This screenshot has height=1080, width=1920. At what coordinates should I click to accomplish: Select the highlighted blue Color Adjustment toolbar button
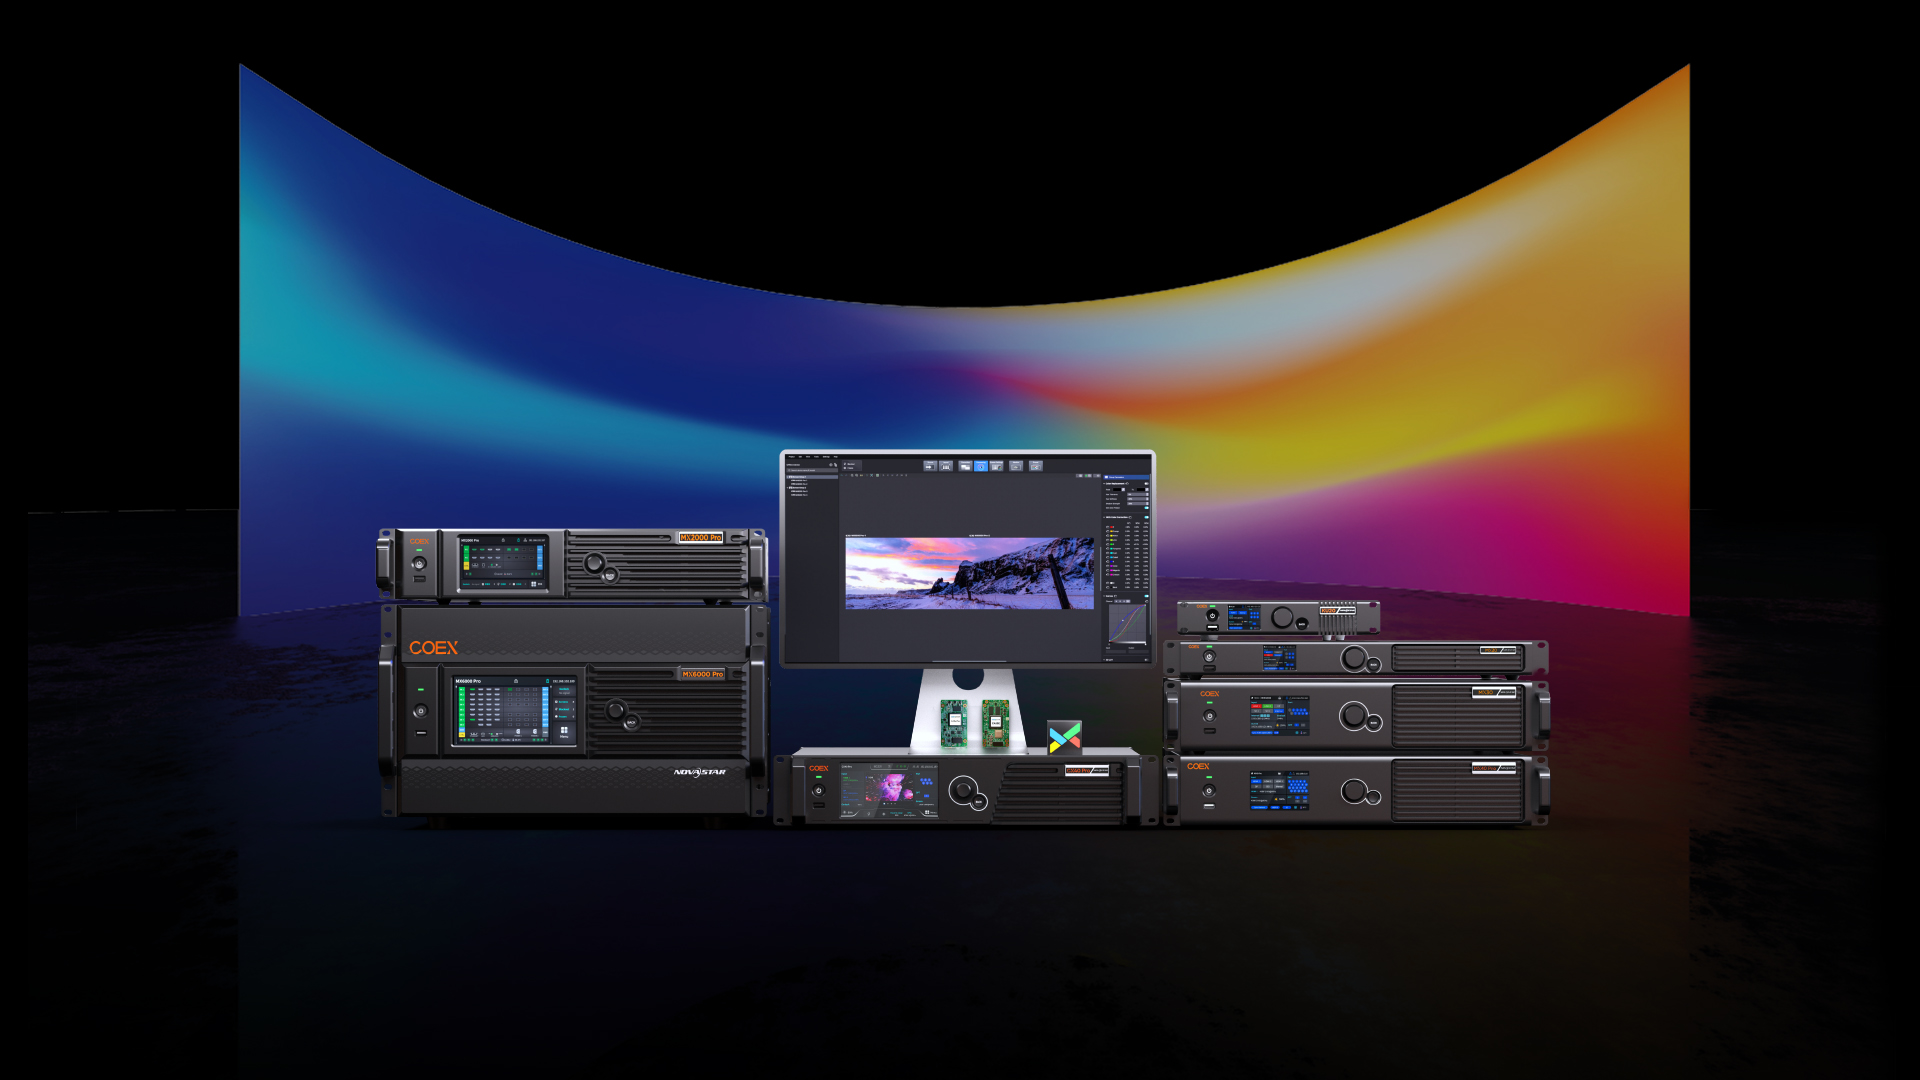coord(981,467)
